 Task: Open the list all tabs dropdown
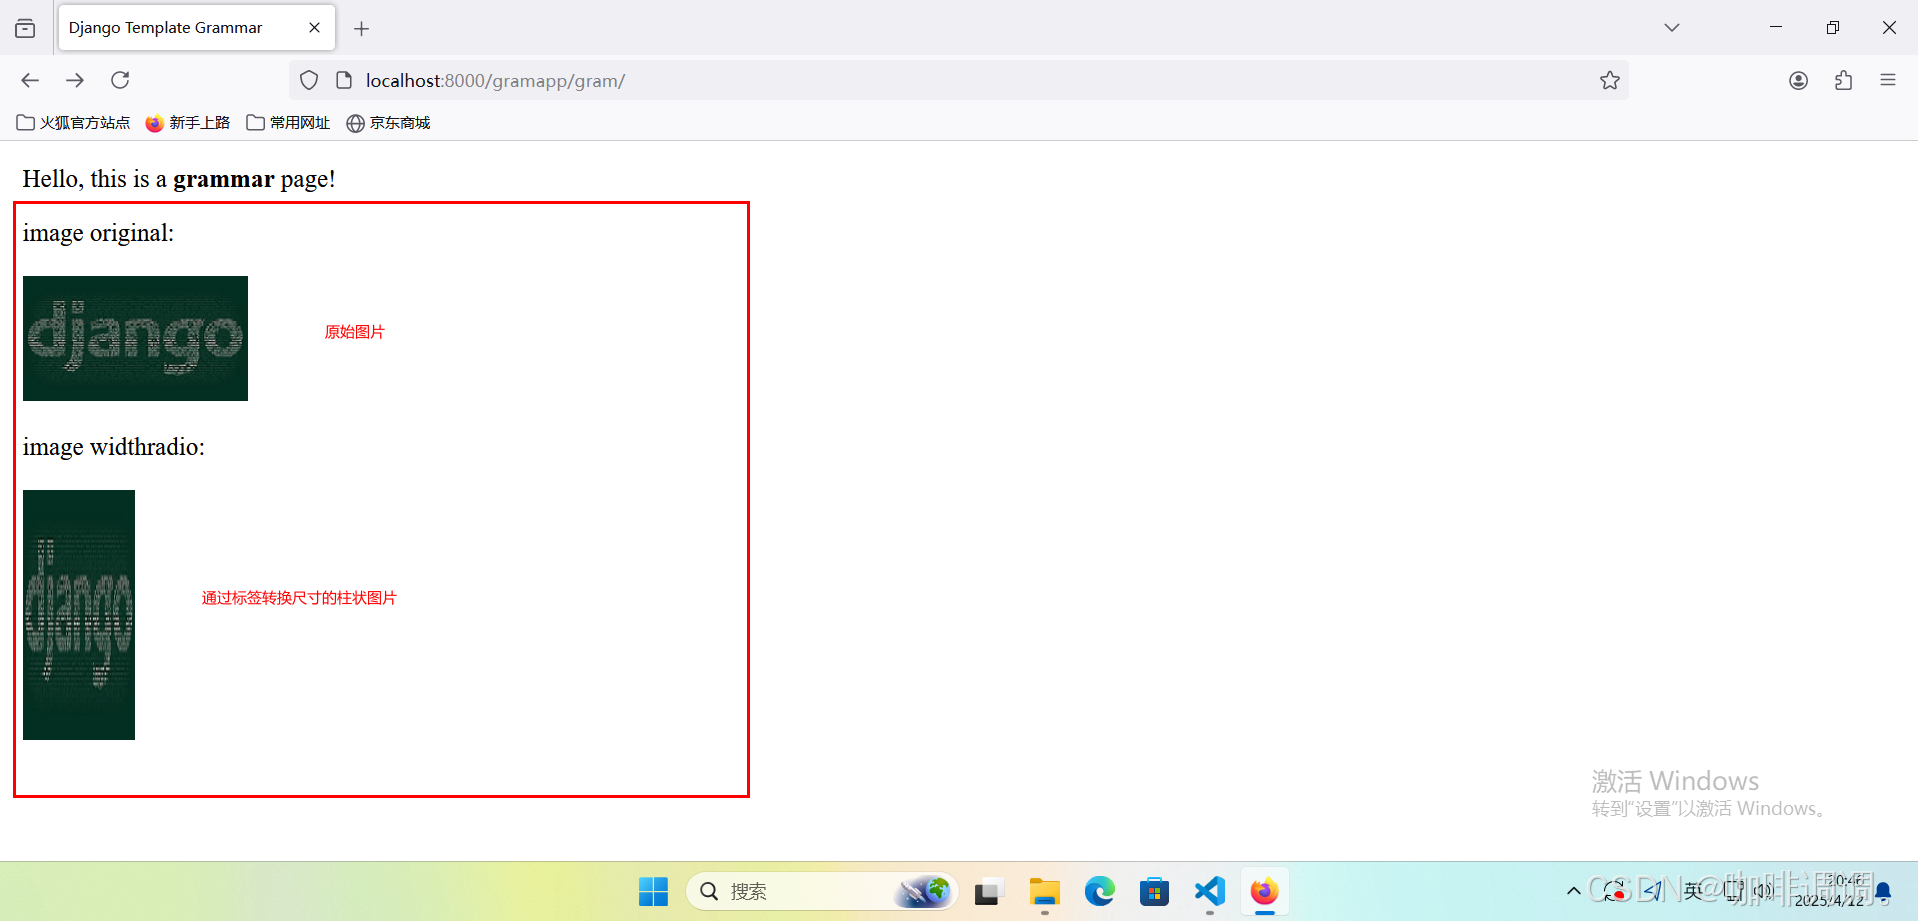click(x=1672, y=28)
